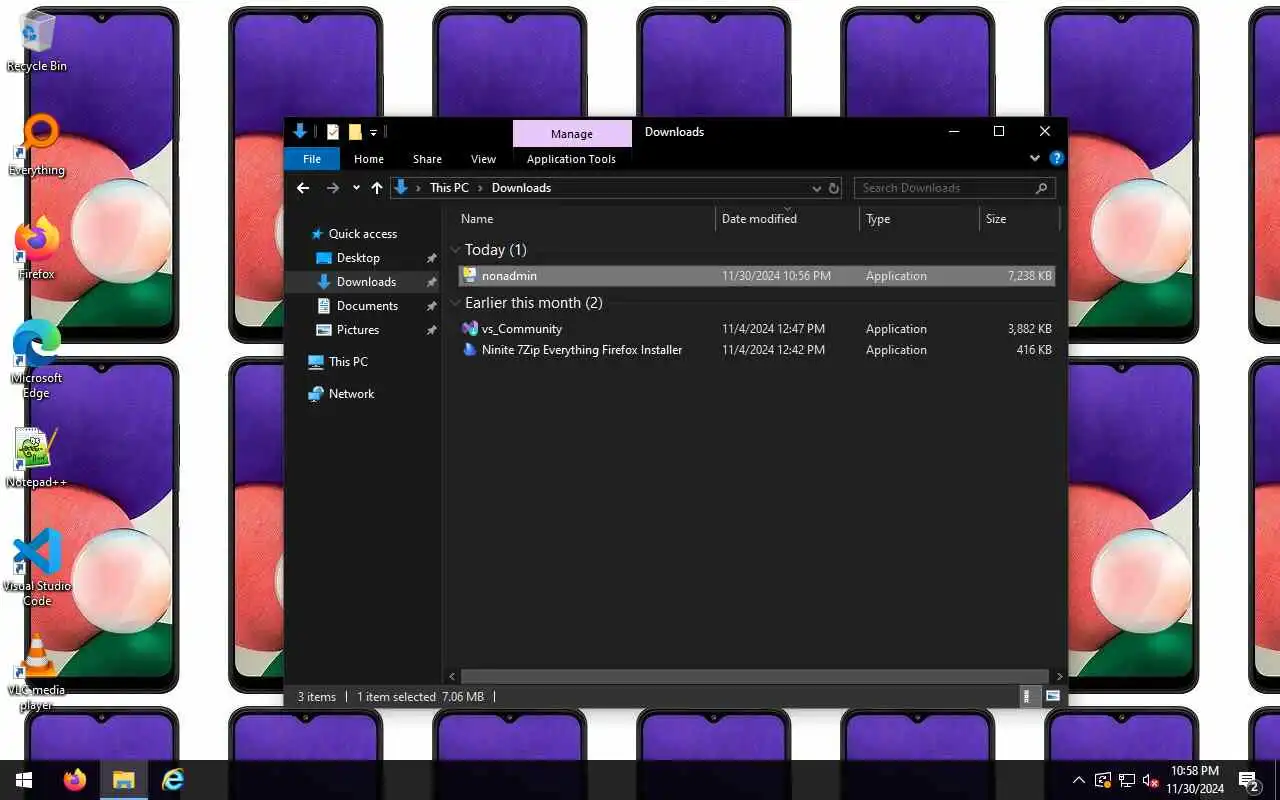Click the horizontal scrollbar track
The image size is (1280, 800).
coord(755,676)
